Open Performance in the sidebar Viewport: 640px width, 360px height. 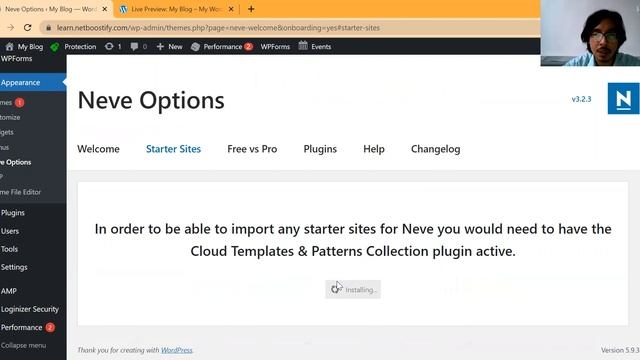27,327
